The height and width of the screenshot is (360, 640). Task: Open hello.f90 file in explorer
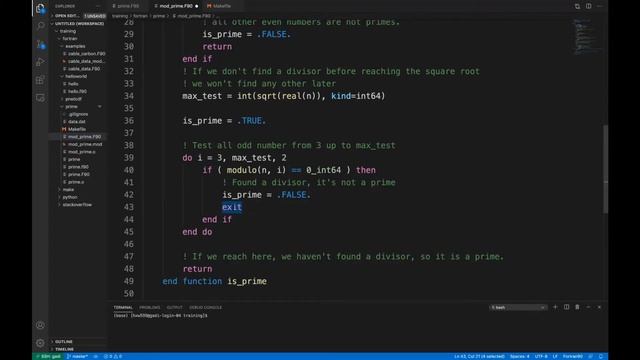click(x=77, y=91)
